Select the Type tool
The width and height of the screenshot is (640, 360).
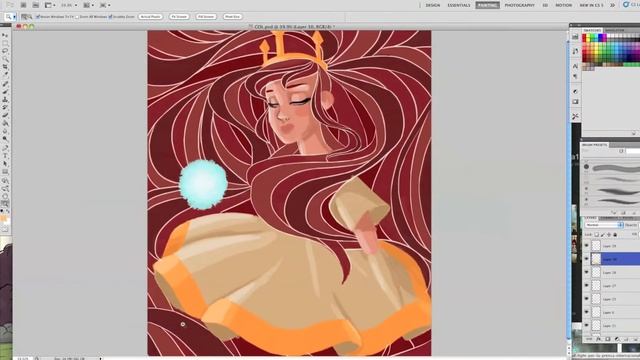(5, 156)
